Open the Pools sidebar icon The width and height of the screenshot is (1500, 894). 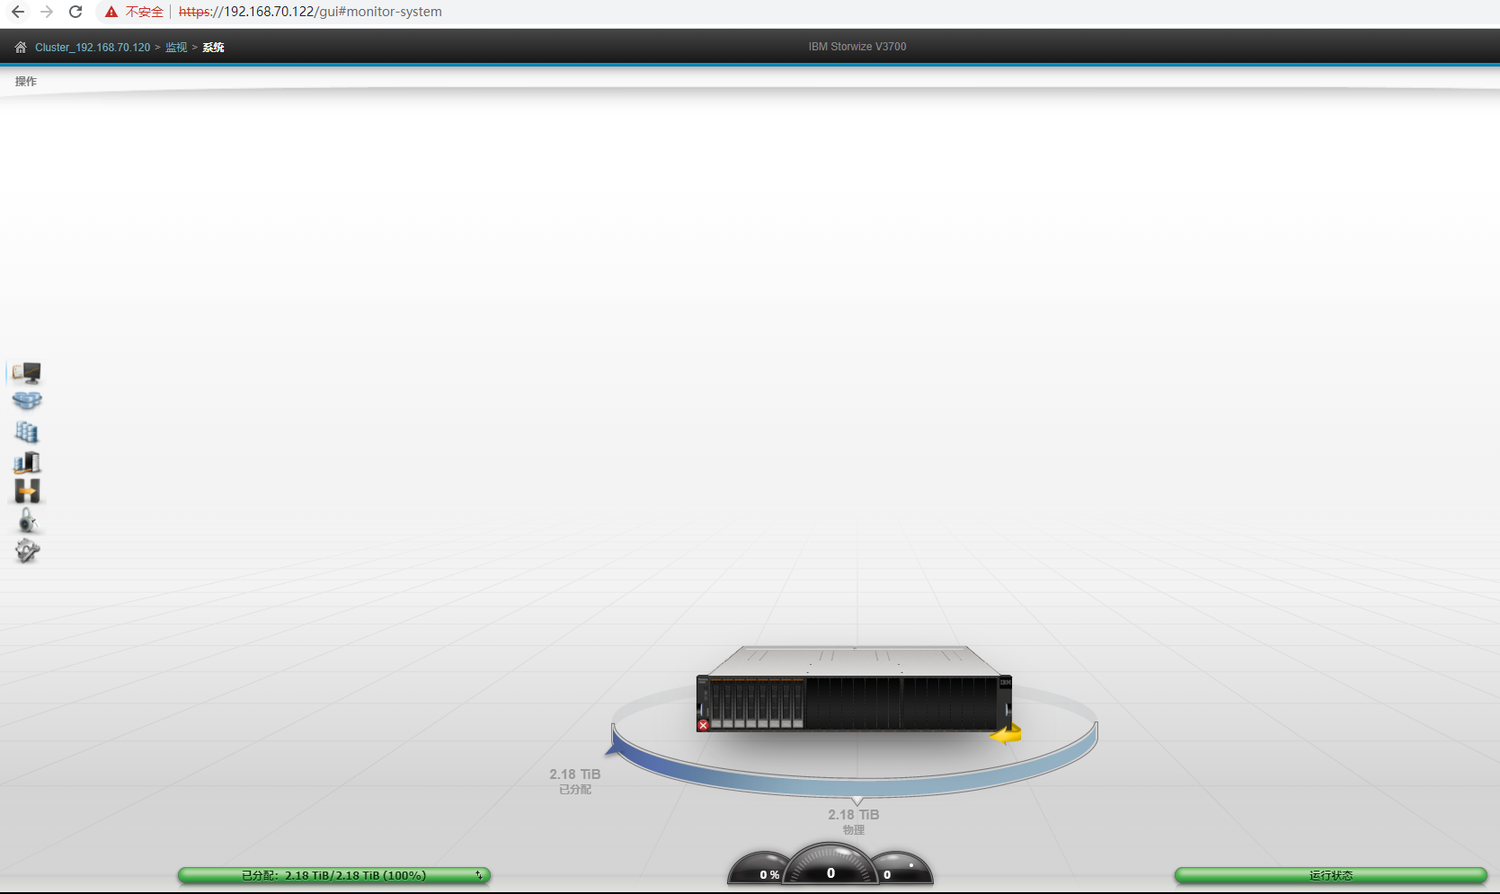[x=27, y=401]
